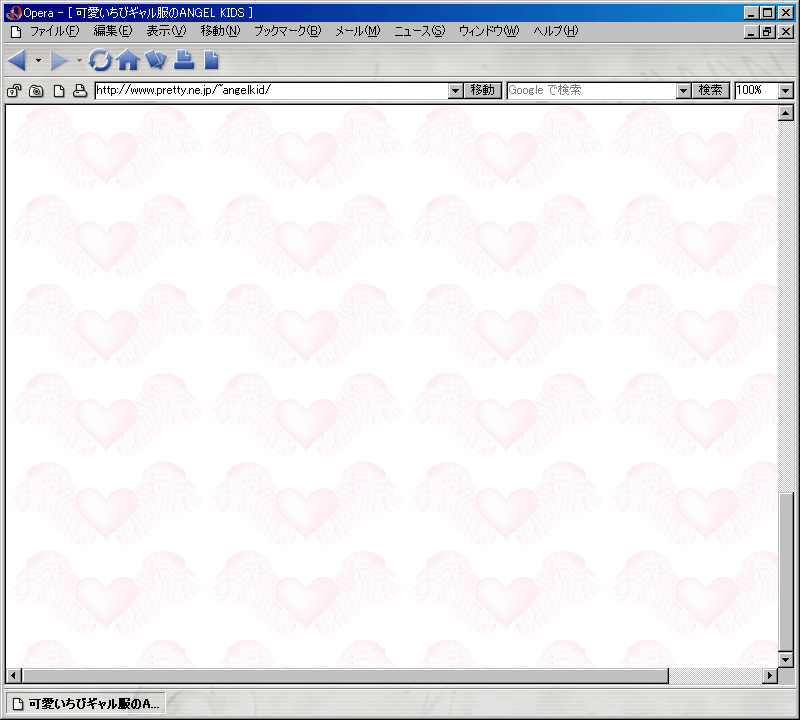Minimize the inner document window

pyautogui.click(x=751, y=32)
